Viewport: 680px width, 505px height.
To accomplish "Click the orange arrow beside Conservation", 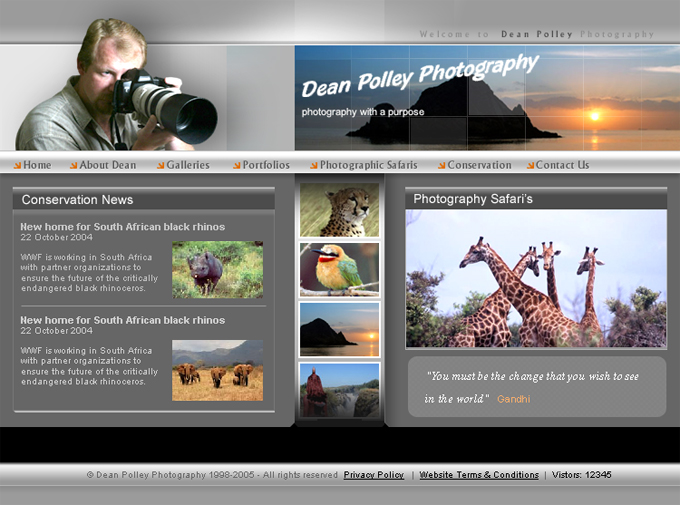I will (x=442, y=165).
